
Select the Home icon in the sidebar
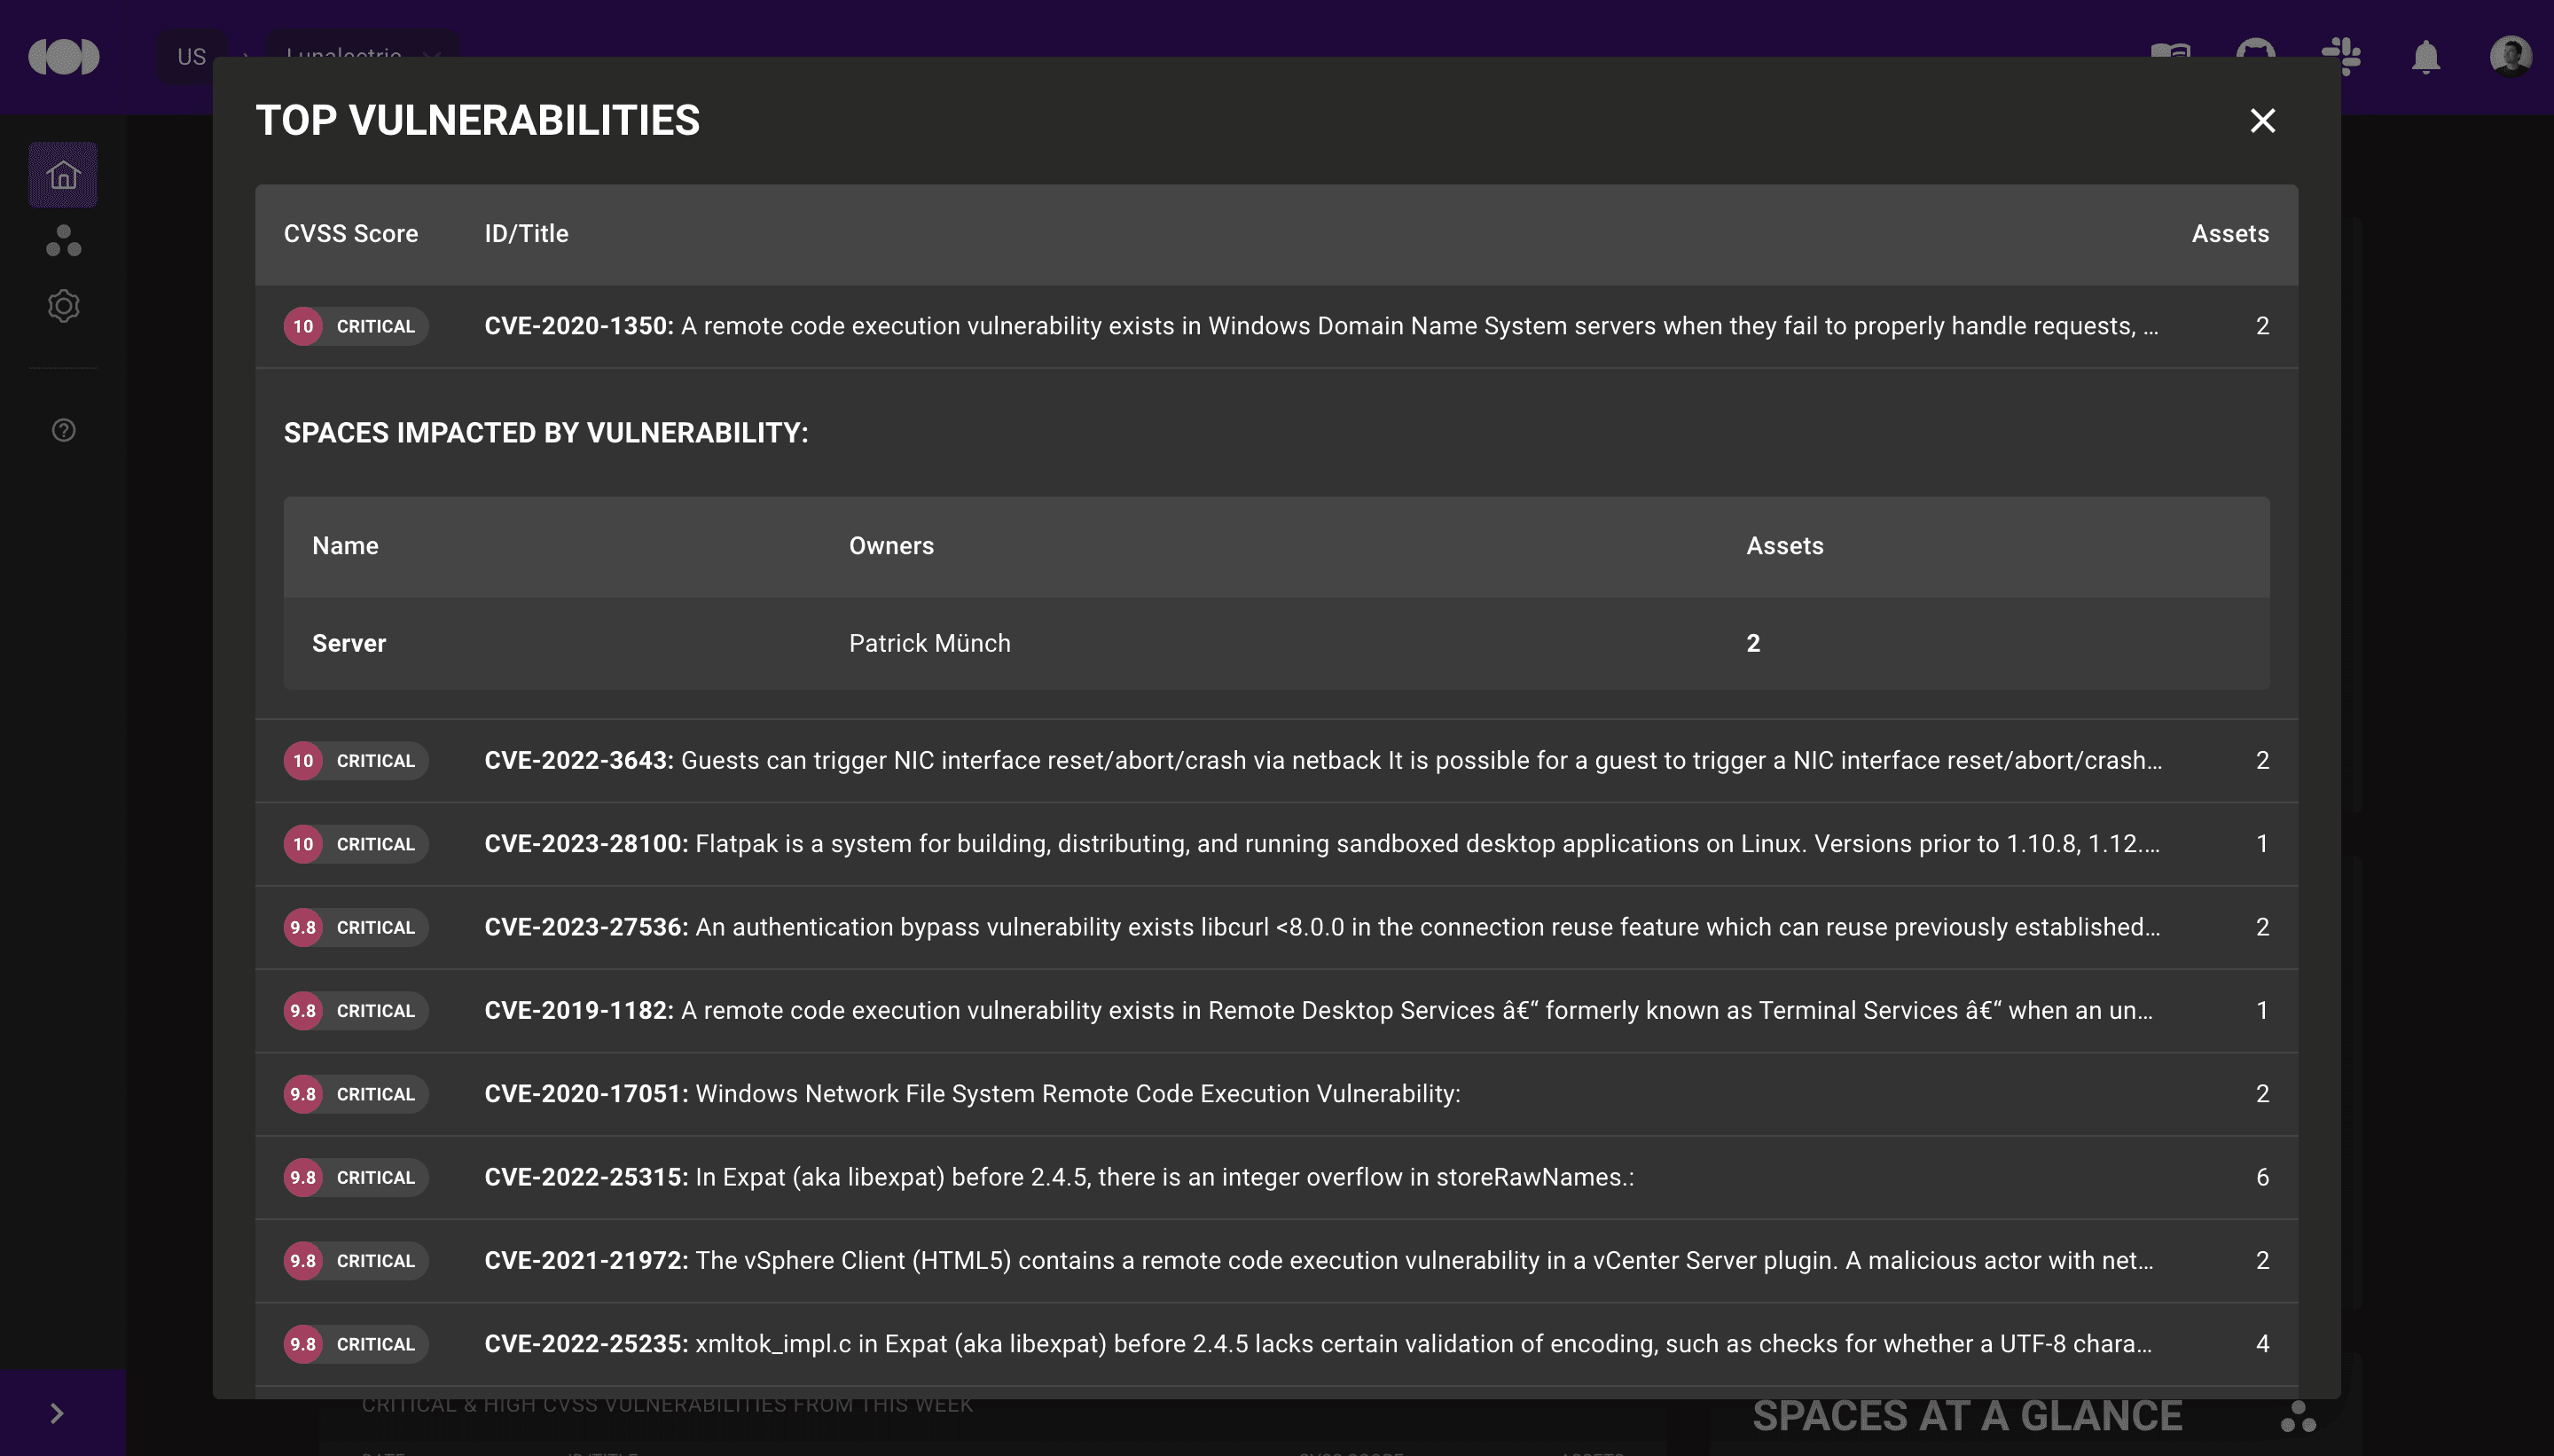tap(63, 174)
